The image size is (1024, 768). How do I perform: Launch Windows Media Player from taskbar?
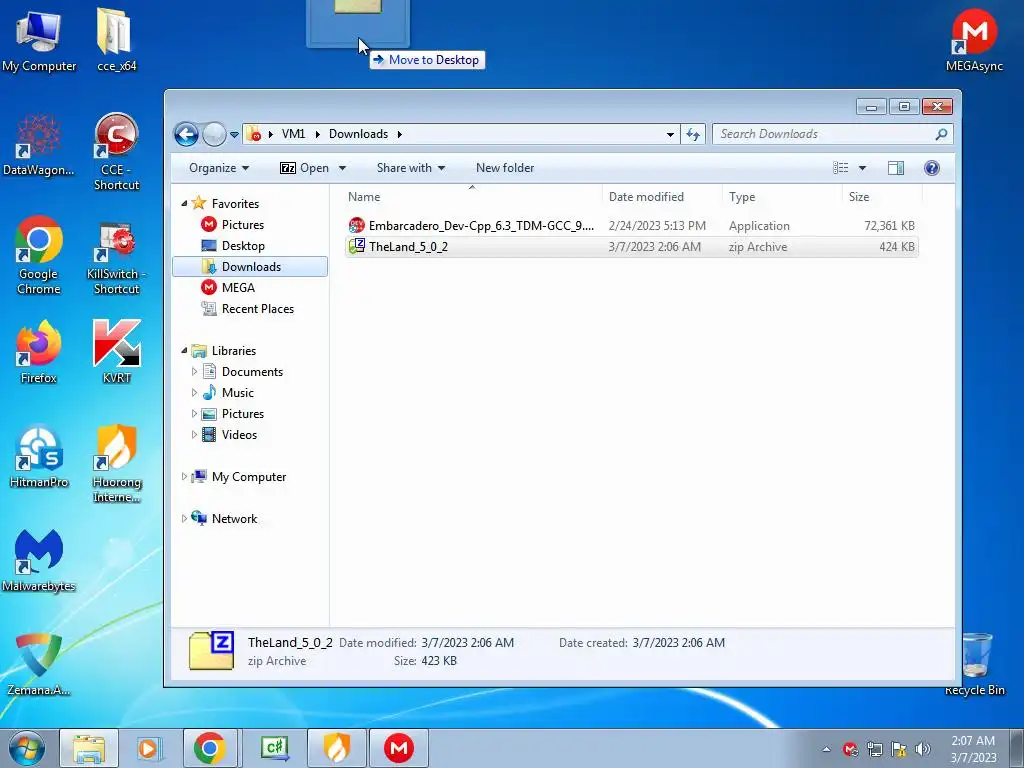click(x=149, y=748)
